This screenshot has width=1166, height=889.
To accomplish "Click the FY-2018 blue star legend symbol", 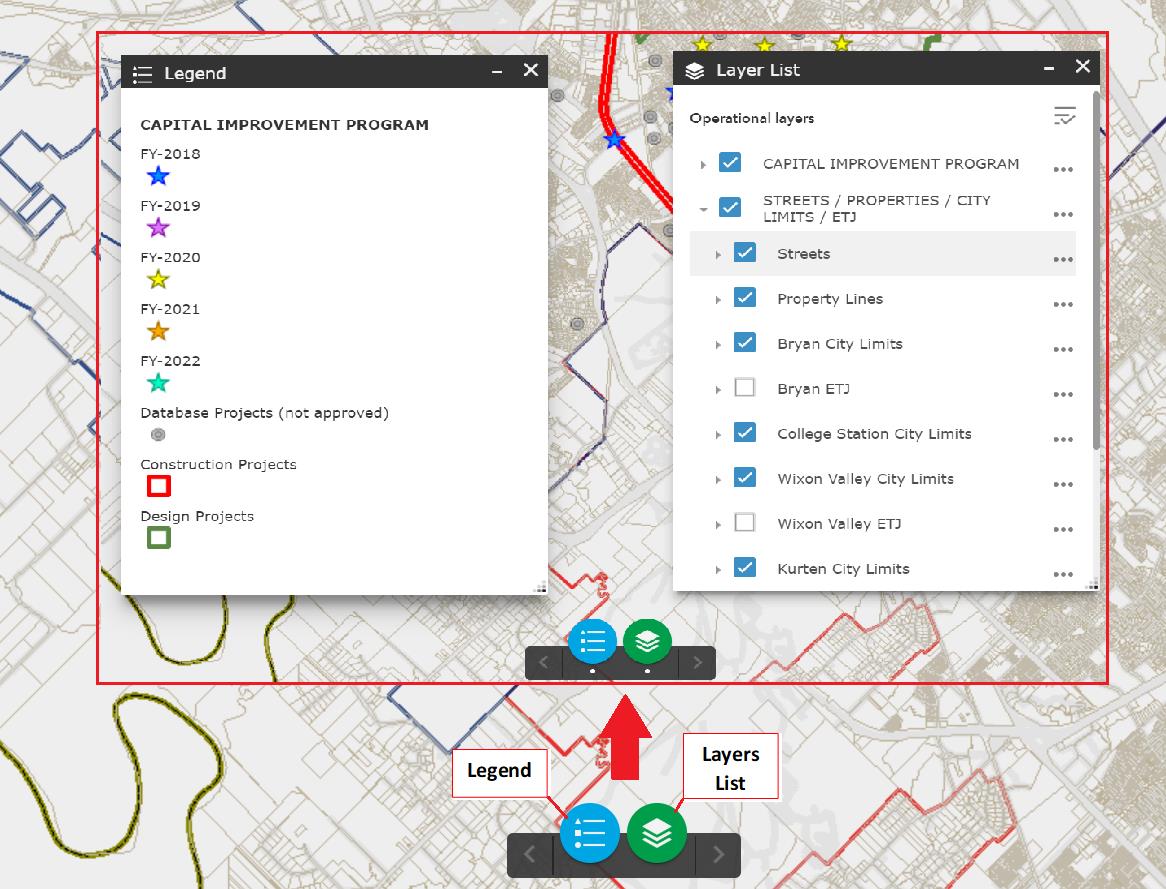I will (x=157, y=175).
